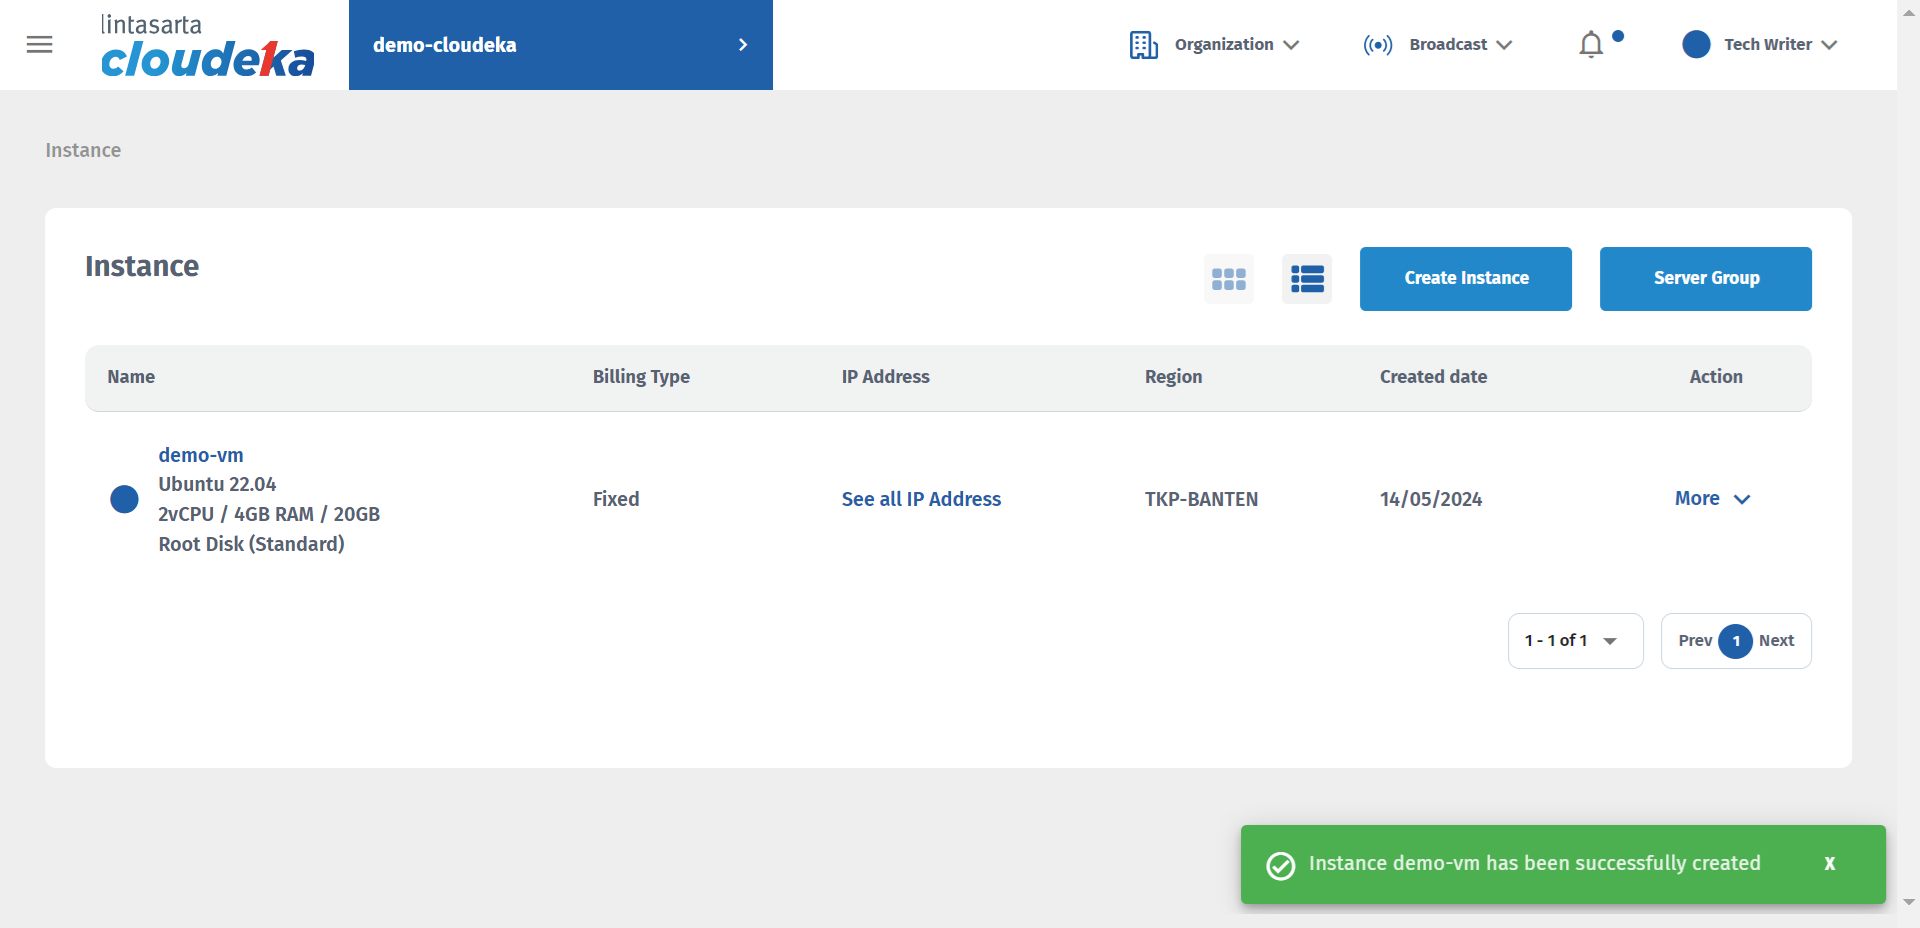Switch to grid view layout
The height and width of the screenshot is (928, 1920).
[x=1228, y=279]
